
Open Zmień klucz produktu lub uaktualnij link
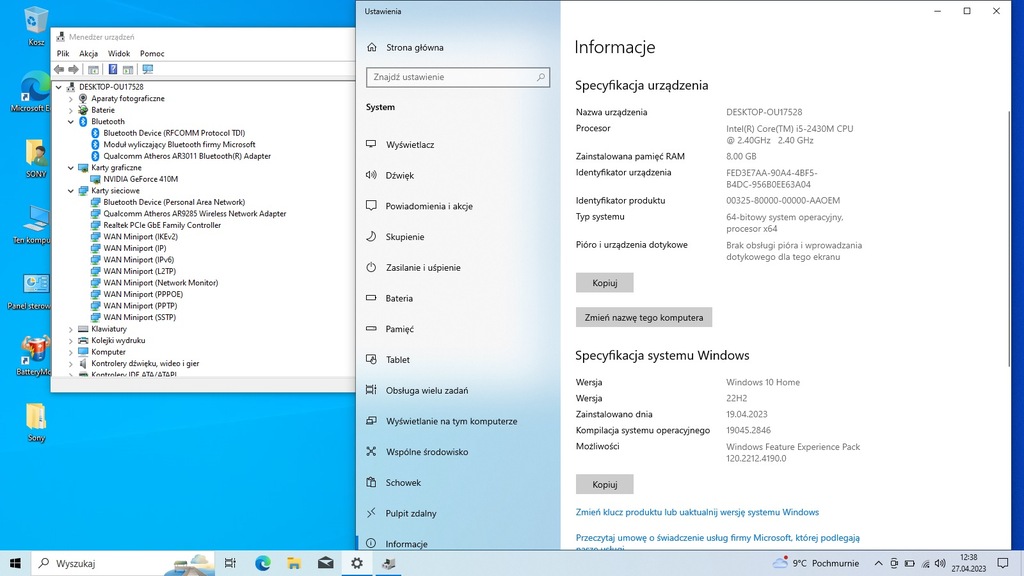[x=697, y=512]
